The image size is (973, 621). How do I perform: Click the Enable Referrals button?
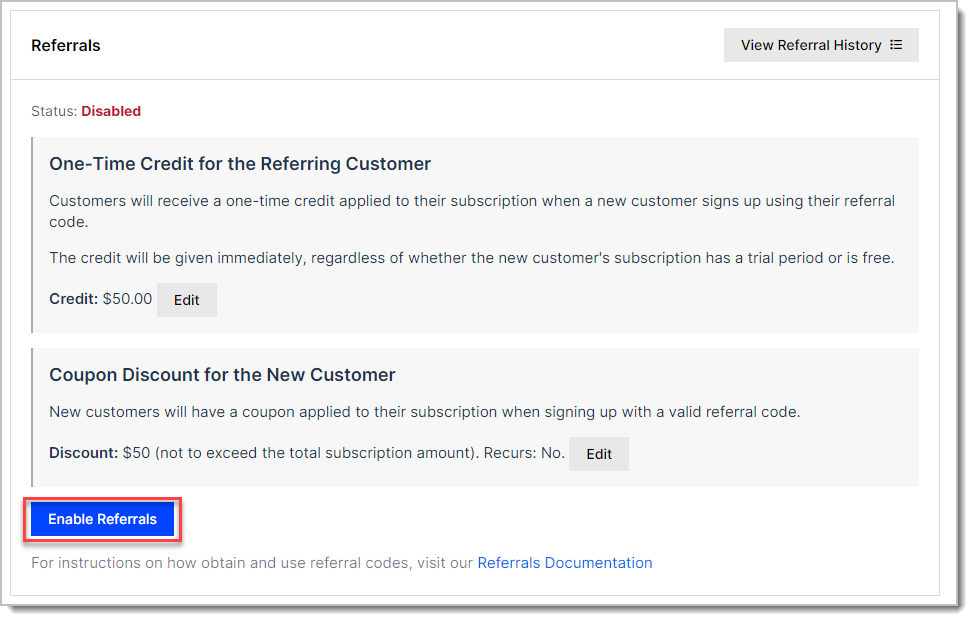pyautogui.click(x=102, y=519)
